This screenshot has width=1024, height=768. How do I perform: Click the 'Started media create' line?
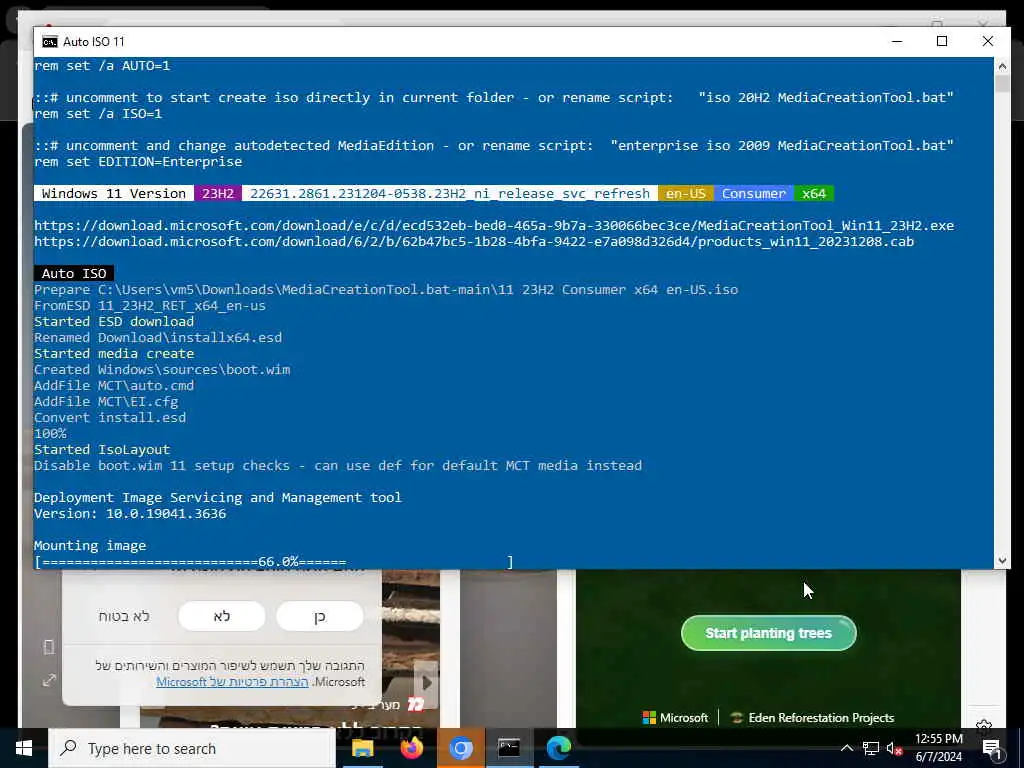click(x=114, y=354)
